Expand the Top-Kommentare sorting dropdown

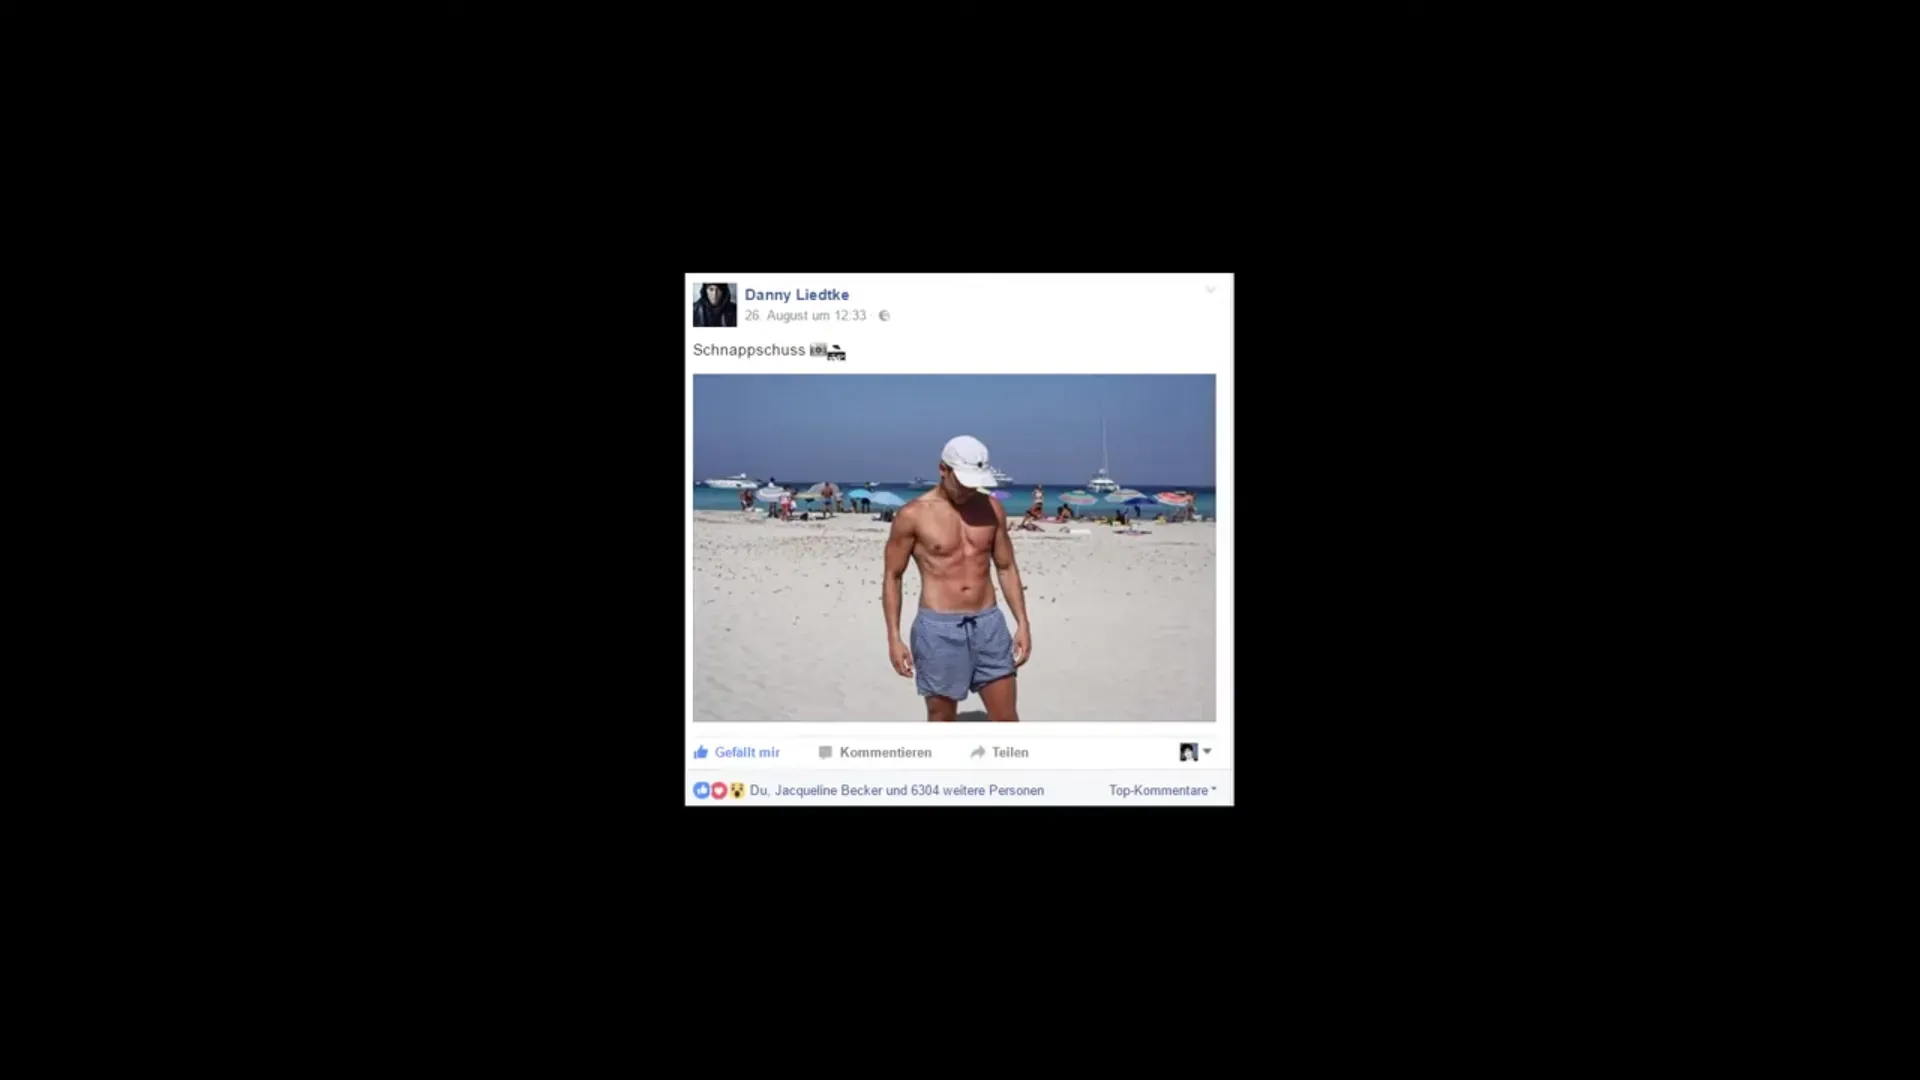pos(1162,790)
